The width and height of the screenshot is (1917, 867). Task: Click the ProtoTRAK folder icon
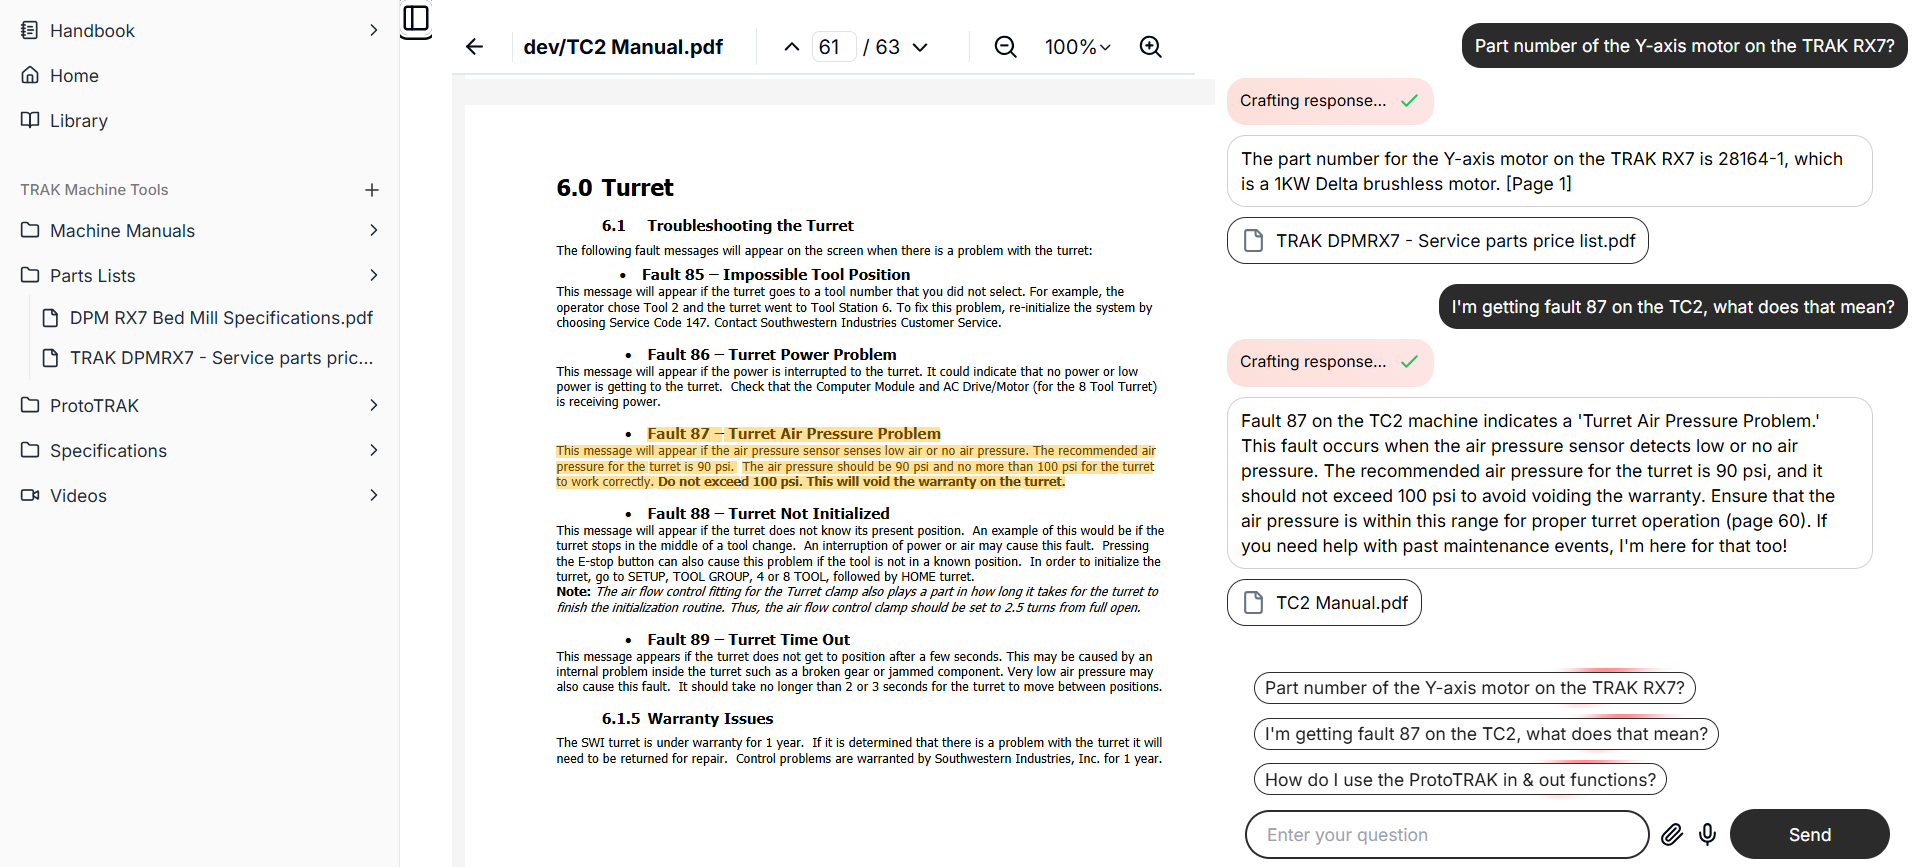(30, 405)
